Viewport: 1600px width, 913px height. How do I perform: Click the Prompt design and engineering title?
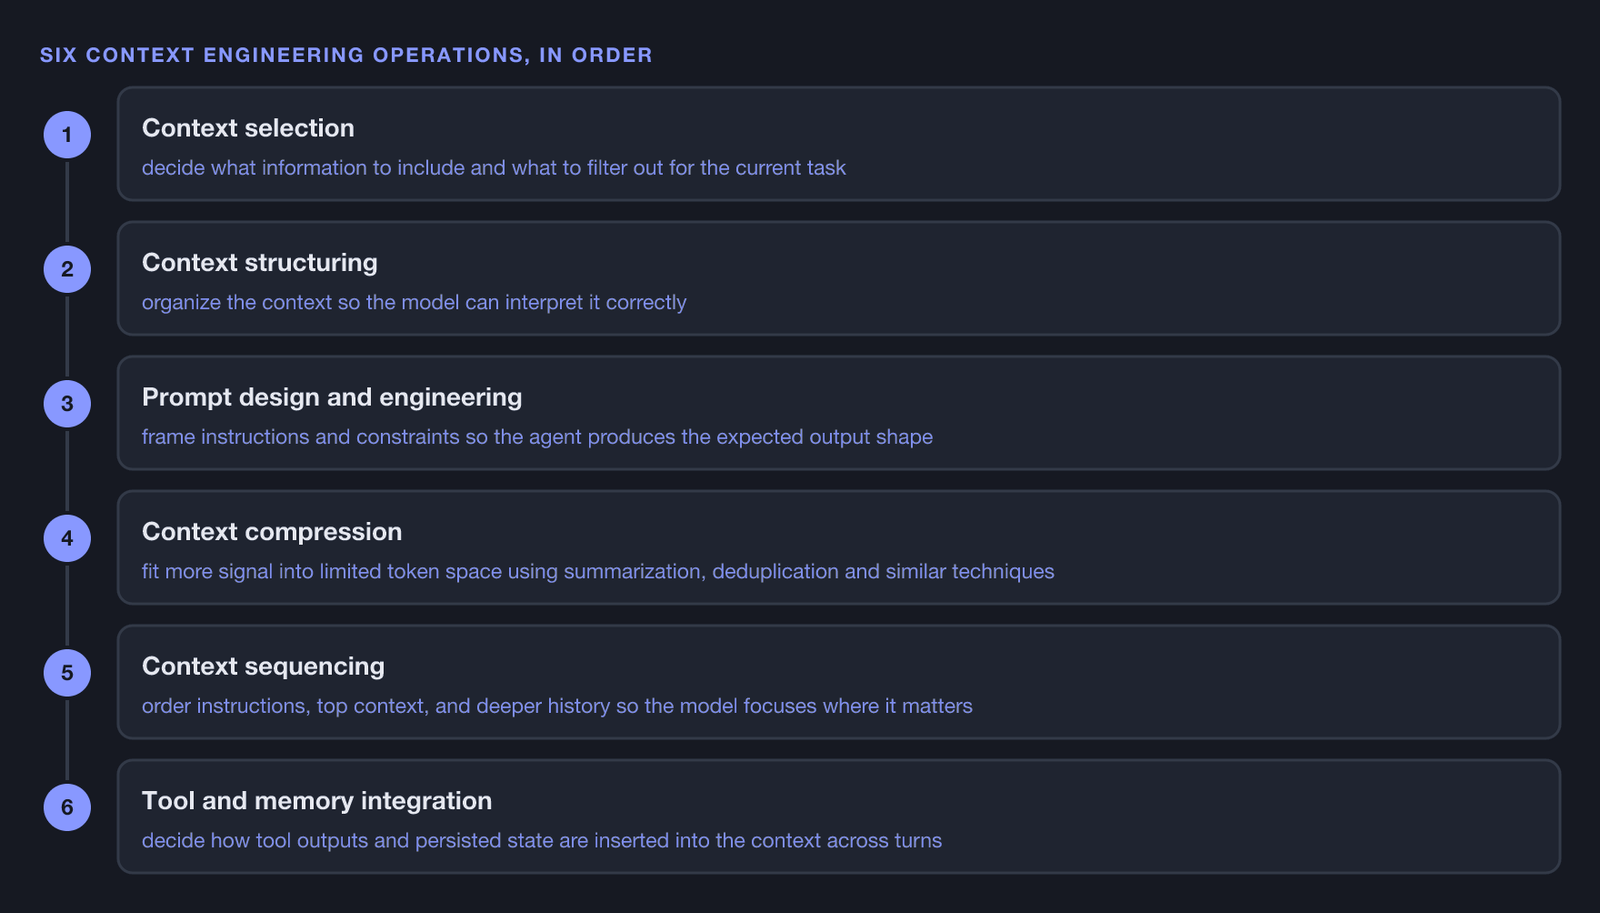(332, 397)
